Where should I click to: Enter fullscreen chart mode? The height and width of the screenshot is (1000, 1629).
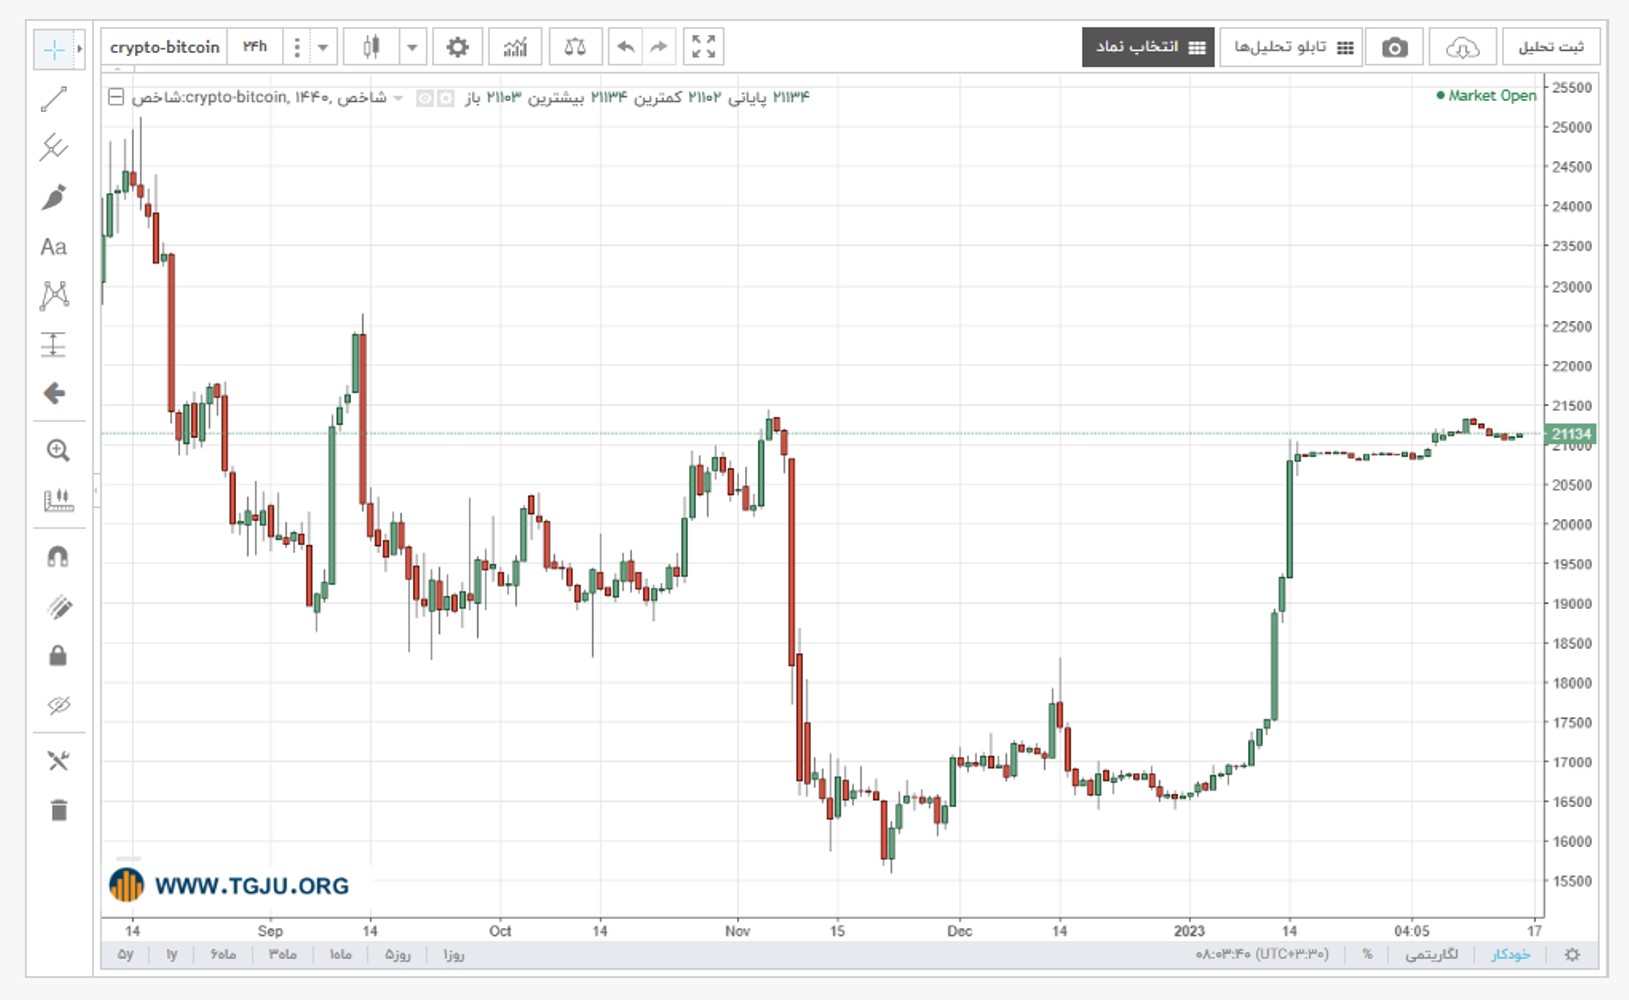pyautogui.click(x=704, y=47)
